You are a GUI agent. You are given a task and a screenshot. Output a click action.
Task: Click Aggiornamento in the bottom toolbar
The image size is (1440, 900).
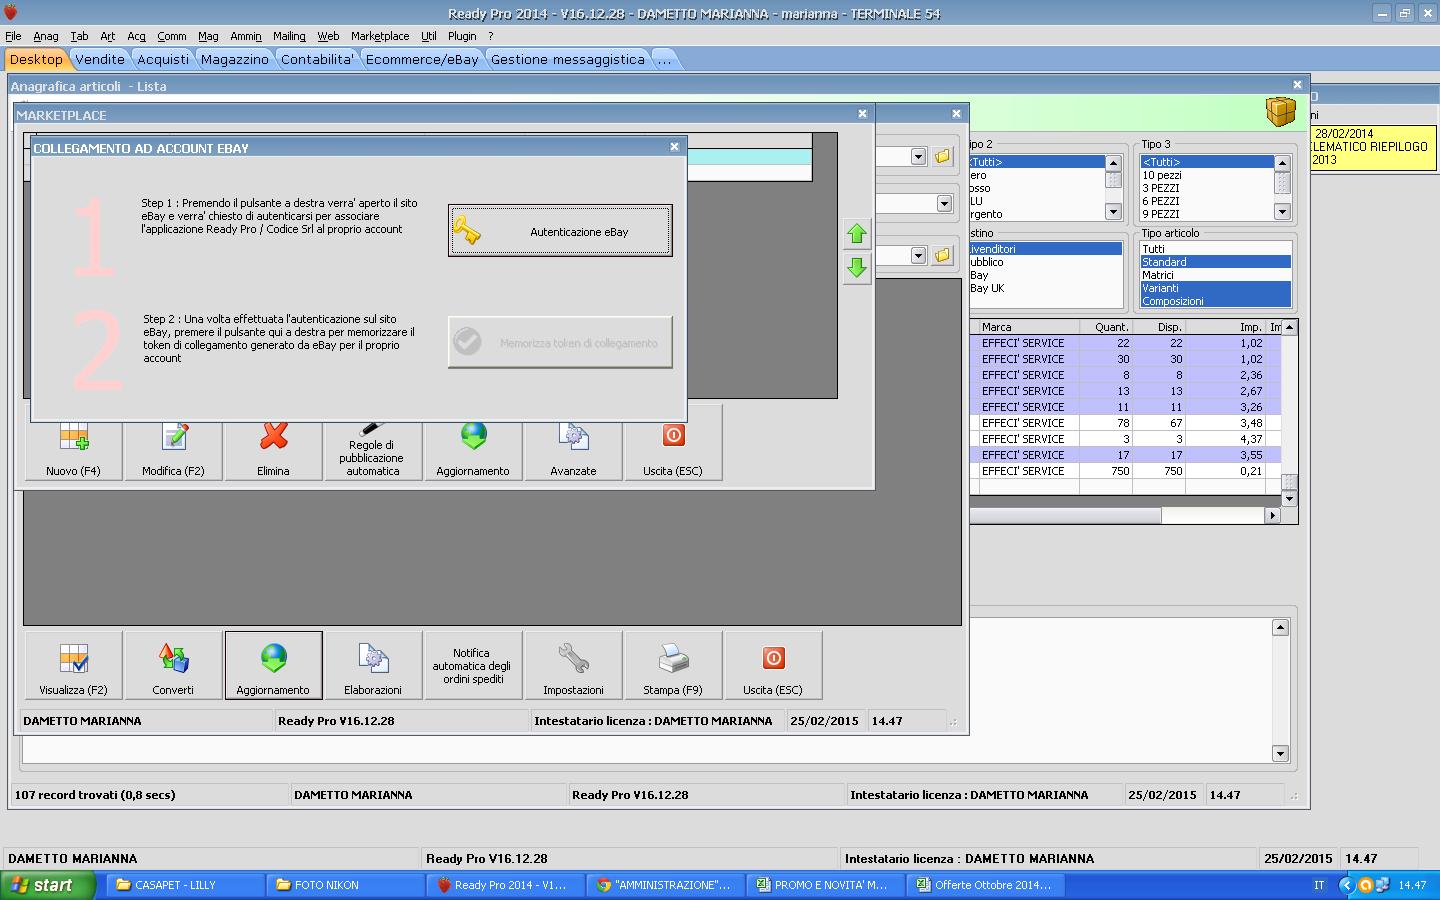[x=274, y=665]
